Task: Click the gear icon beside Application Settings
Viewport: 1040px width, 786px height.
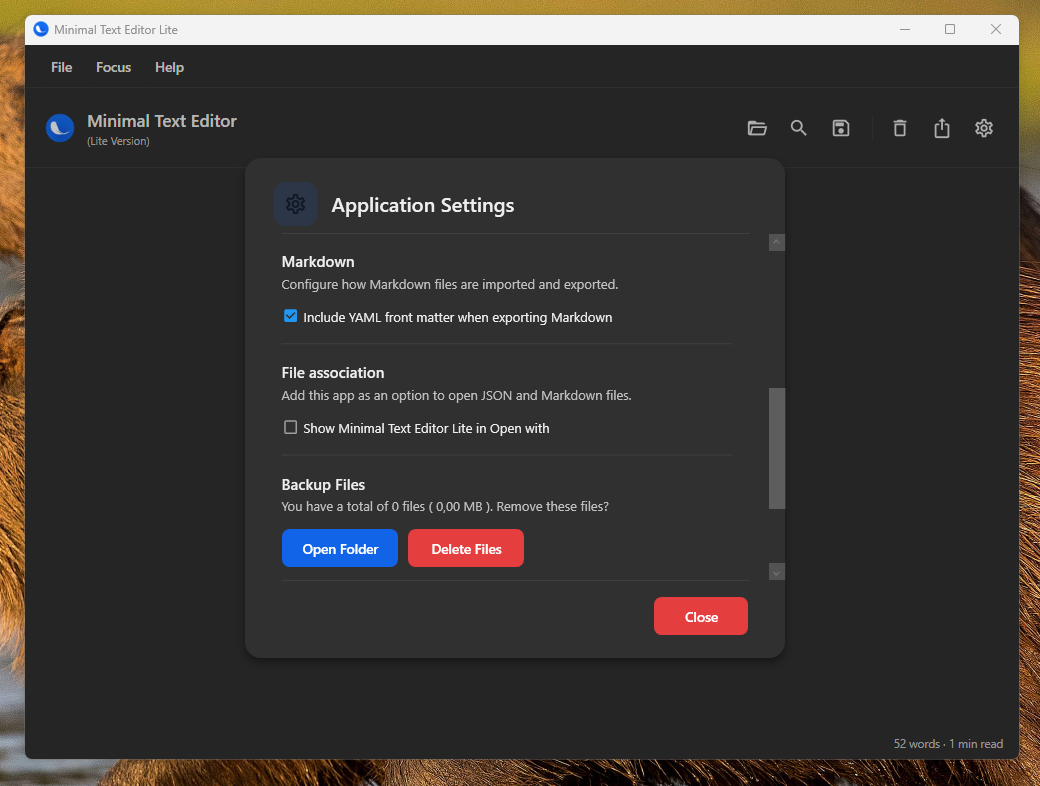Action: tap(295, 204)
